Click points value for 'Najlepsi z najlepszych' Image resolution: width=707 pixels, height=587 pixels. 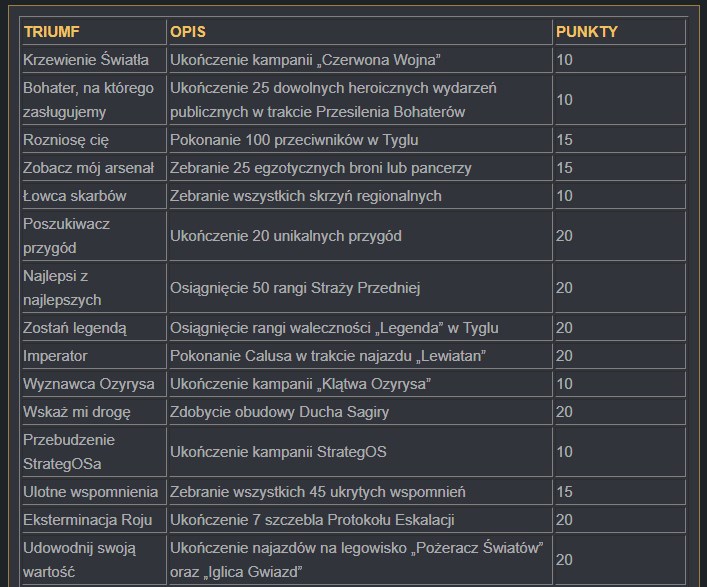click(564, 288)
